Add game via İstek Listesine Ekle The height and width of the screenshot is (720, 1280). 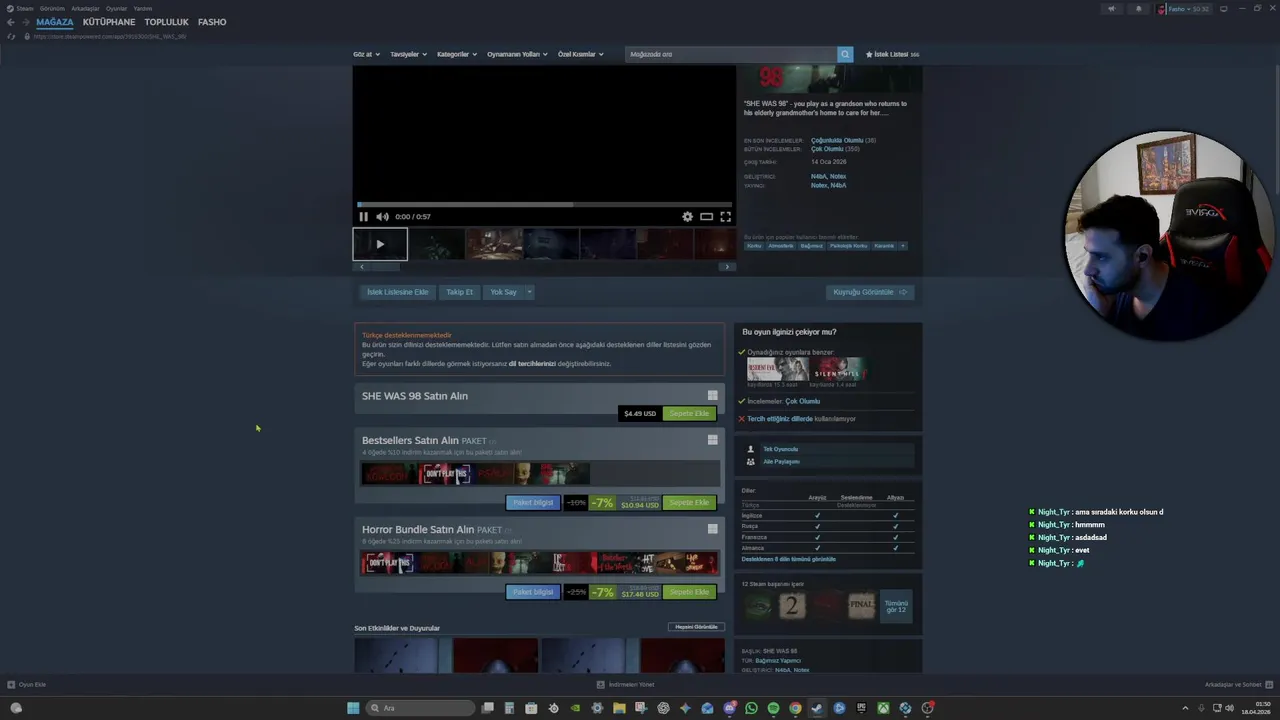[397, 292]
